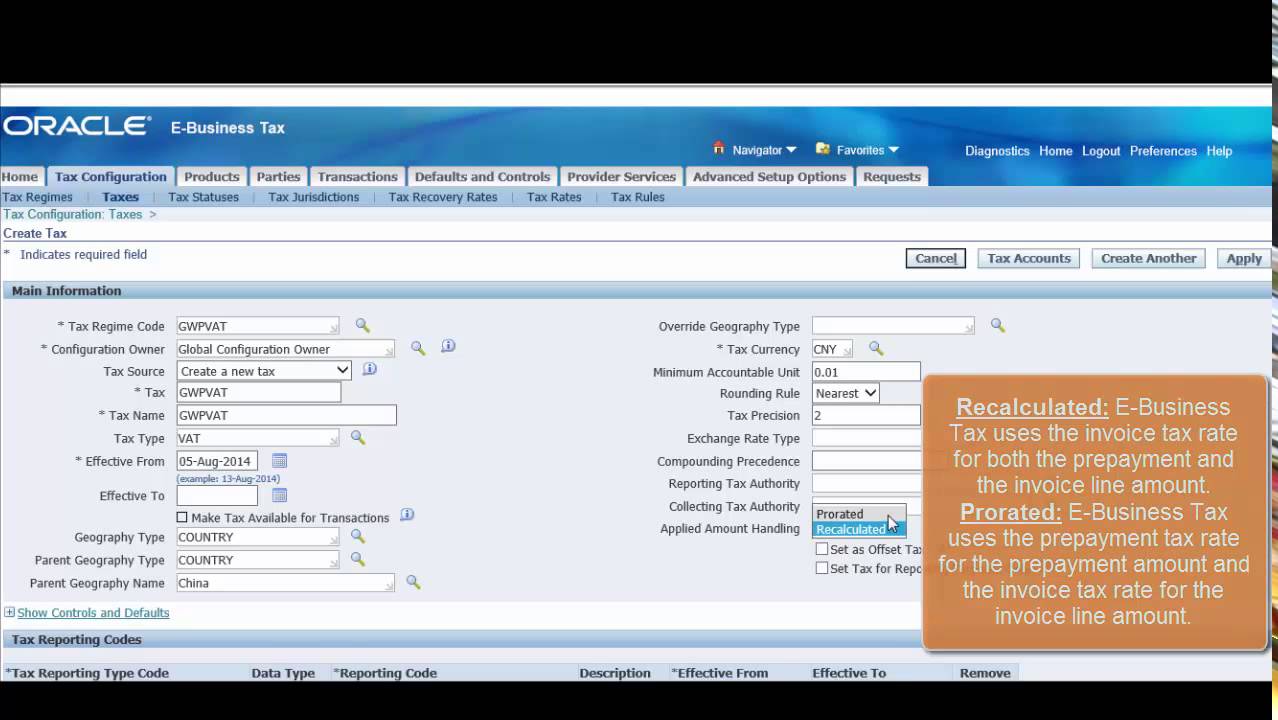Click the Tax Accounts button
Image resolution: width=1278 pixels, height=720 pixels.
tap(1029, 258)
